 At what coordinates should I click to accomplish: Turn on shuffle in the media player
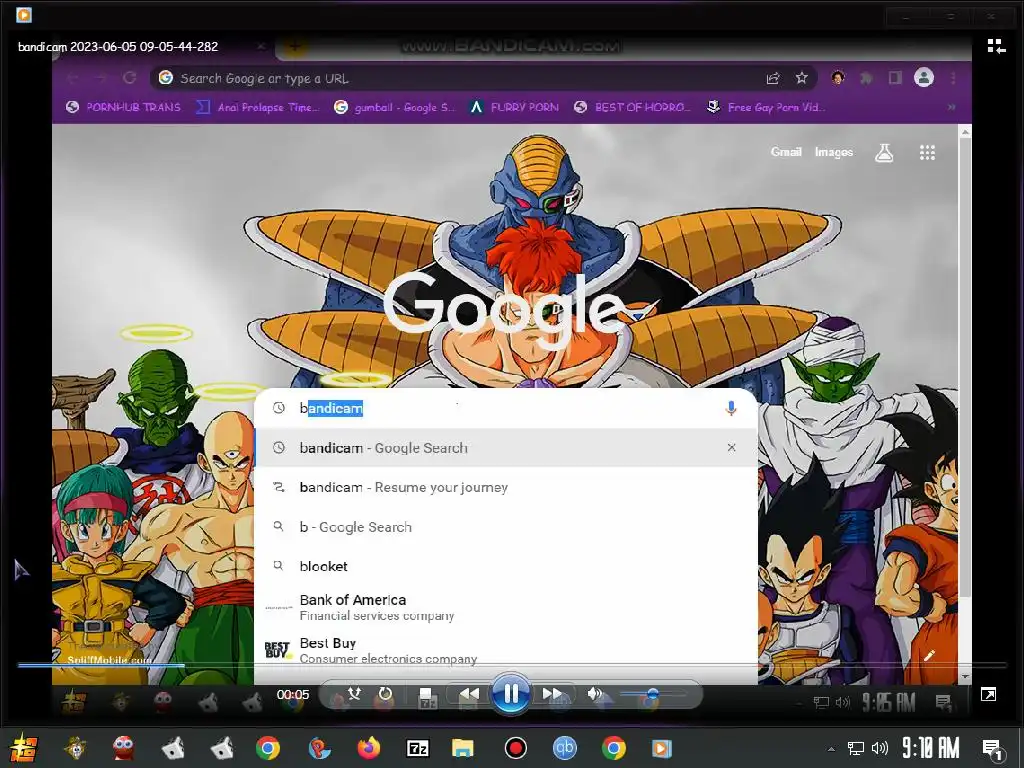(355, 693)
